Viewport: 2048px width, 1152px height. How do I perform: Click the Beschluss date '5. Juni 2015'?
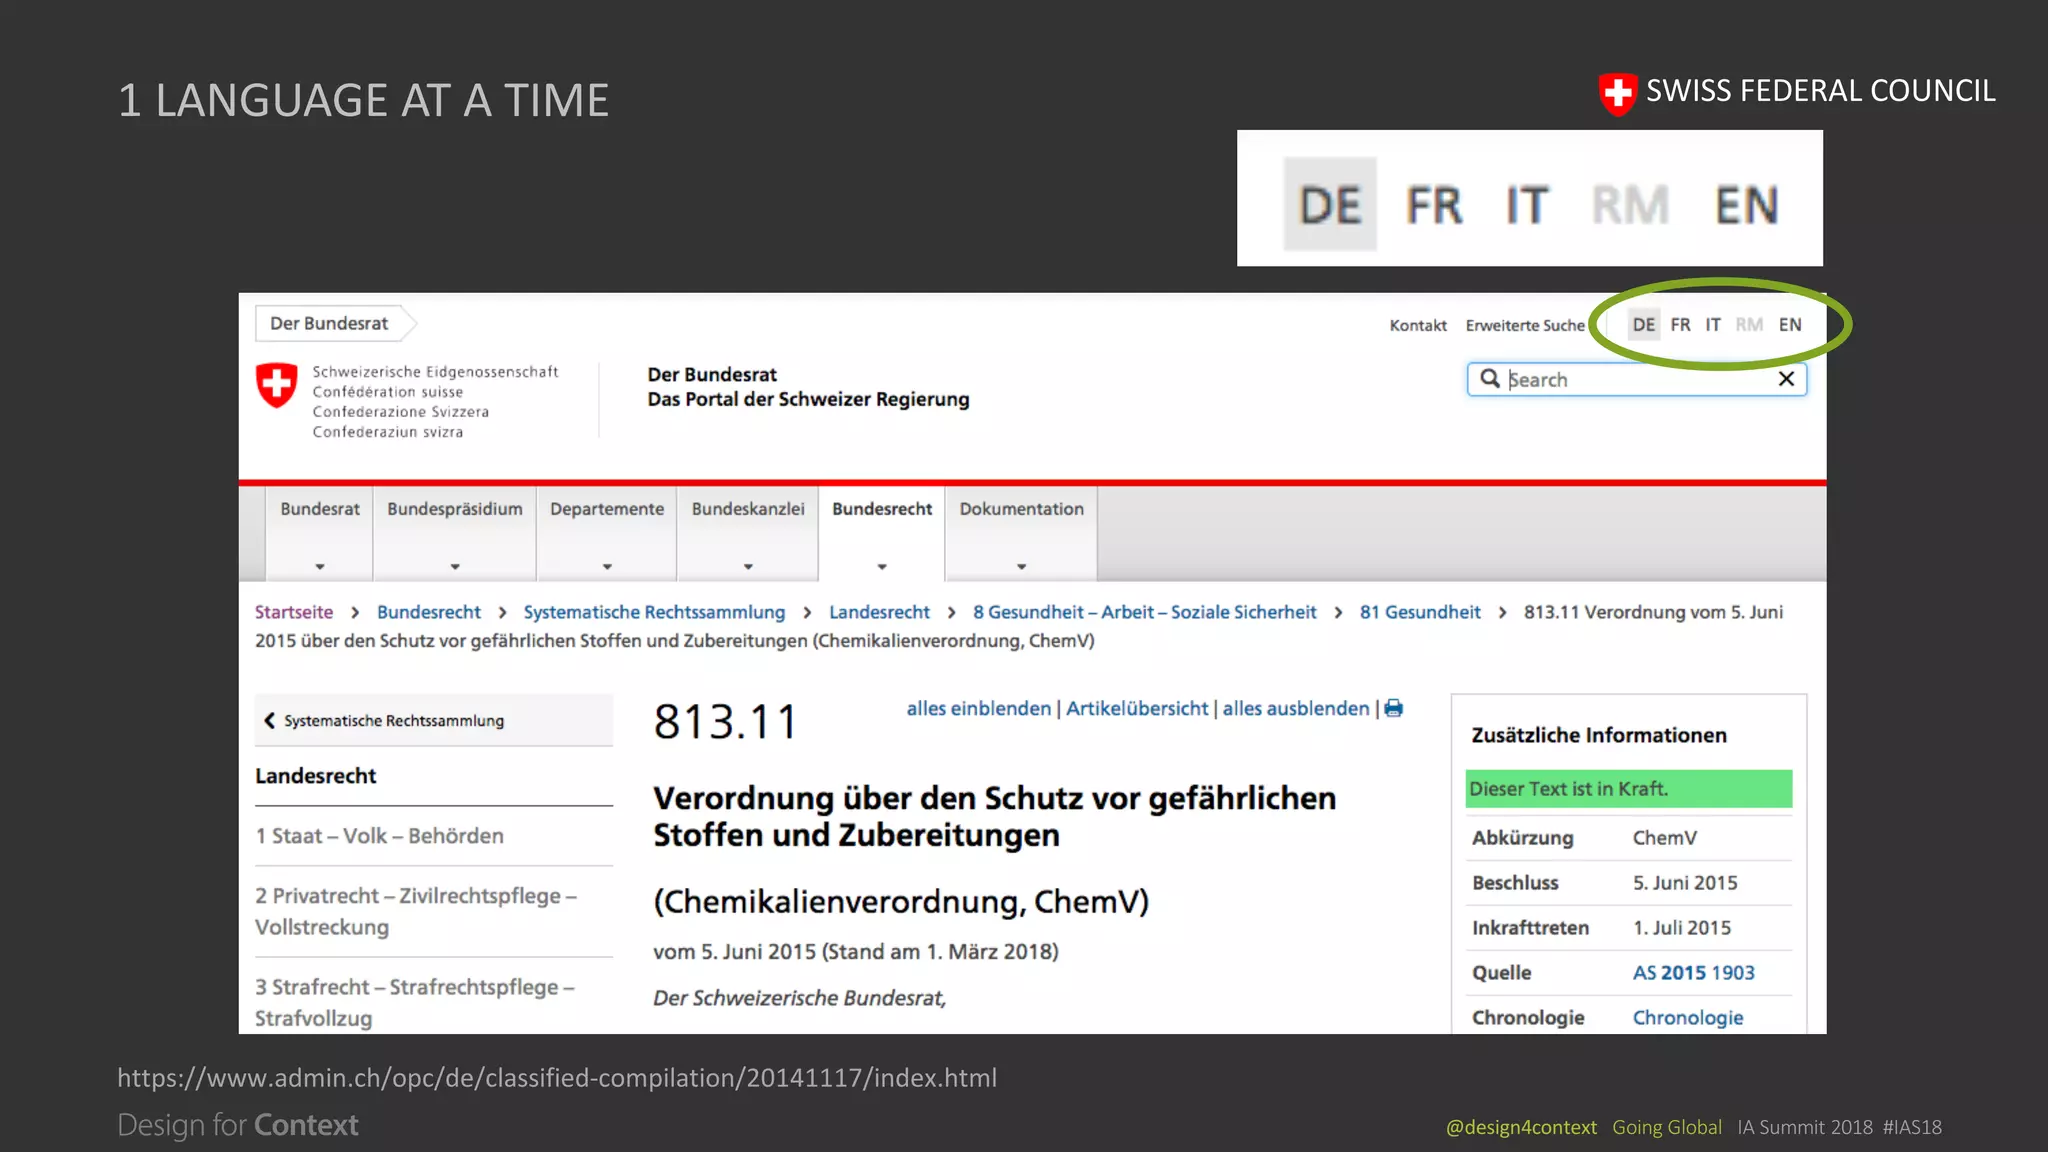pyautogui.click(x=1685, y=882)
